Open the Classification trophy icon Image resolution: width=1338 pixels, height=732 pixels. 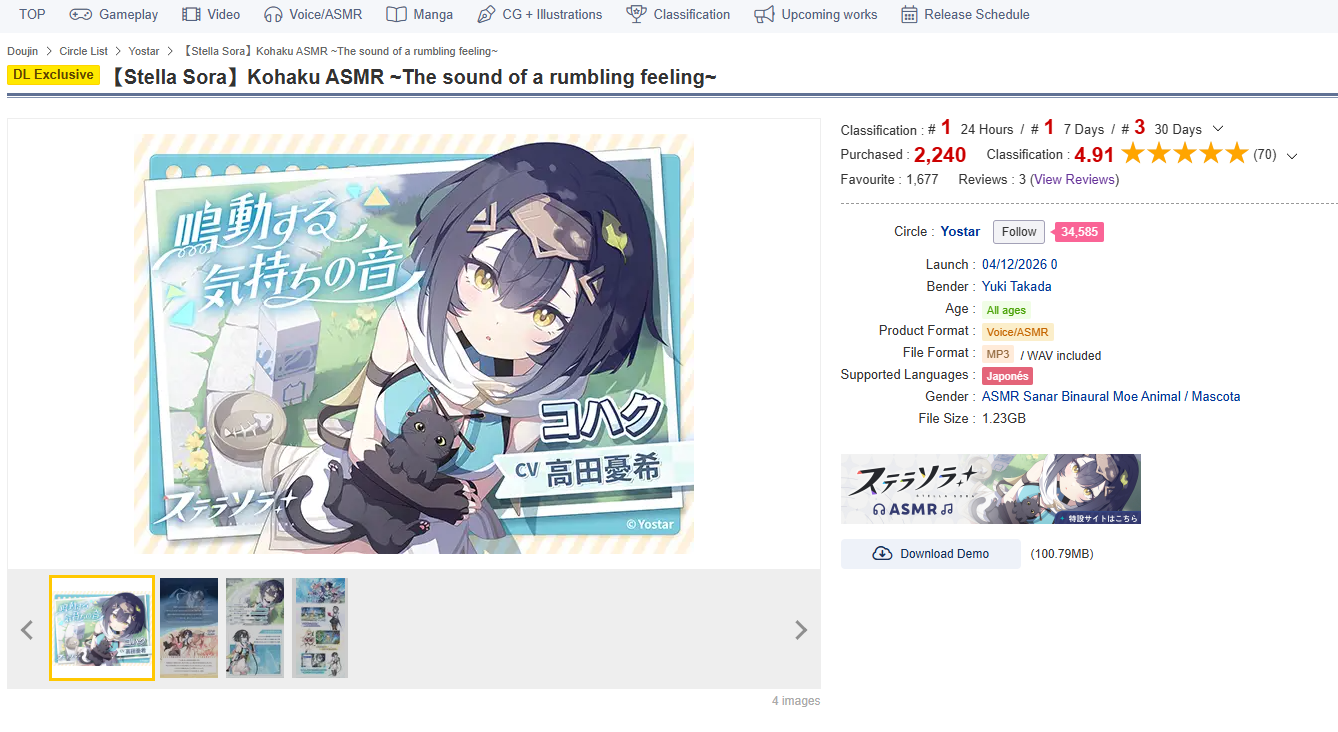(636, 14)
